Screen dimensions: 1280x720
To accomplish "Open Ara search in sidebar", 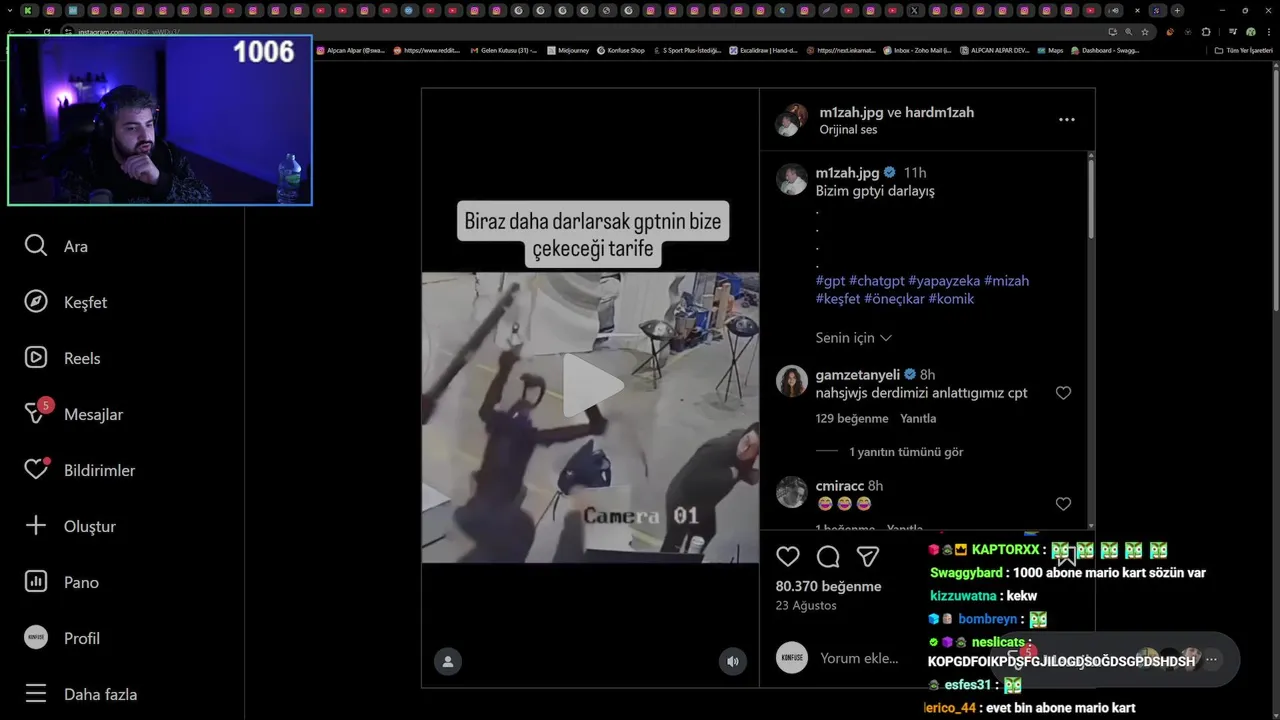I will click(56, 246).
